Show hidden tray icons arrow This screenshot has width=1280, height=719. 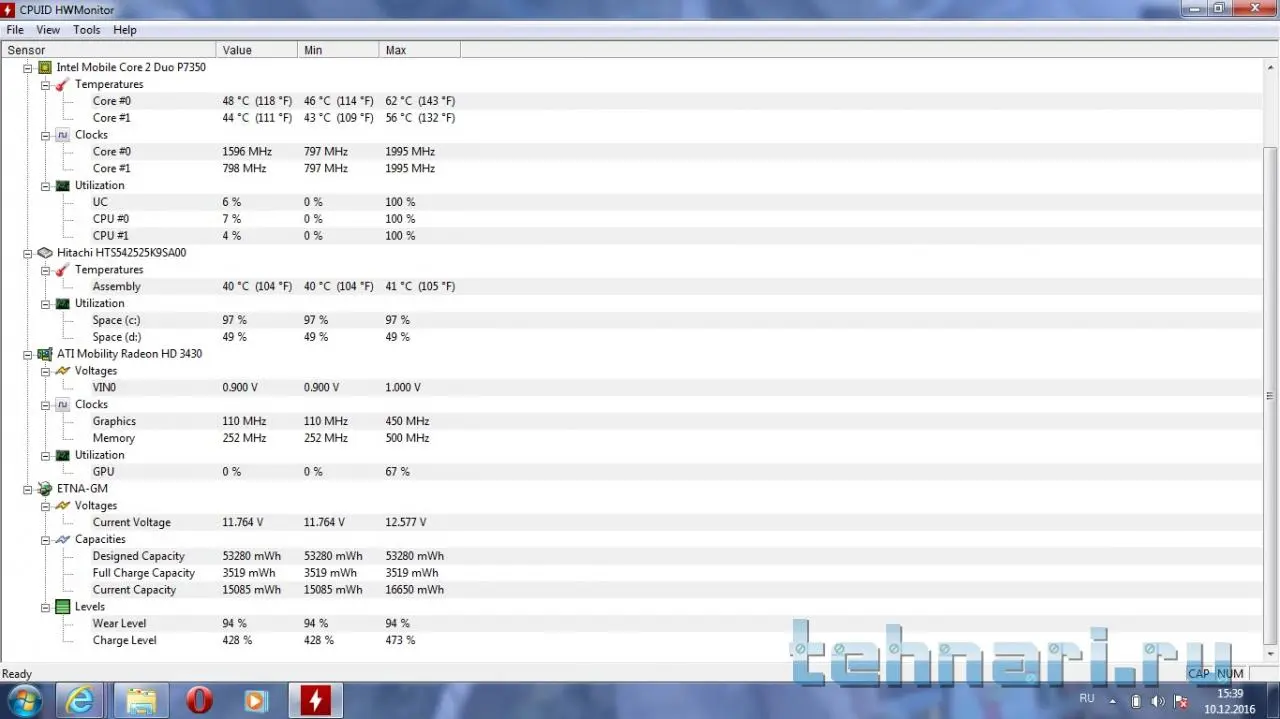pos(1113,701)
